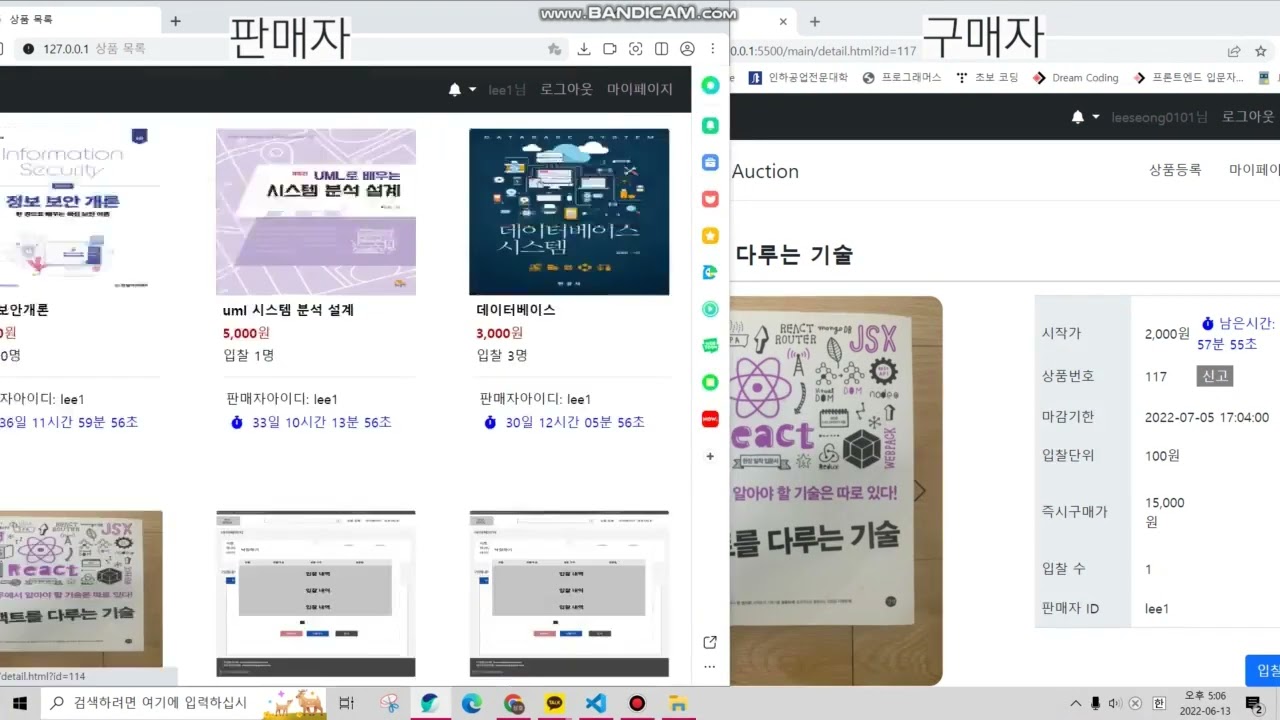
Task: Expand the buyer notification bell dropdown
Action: 1084,117
